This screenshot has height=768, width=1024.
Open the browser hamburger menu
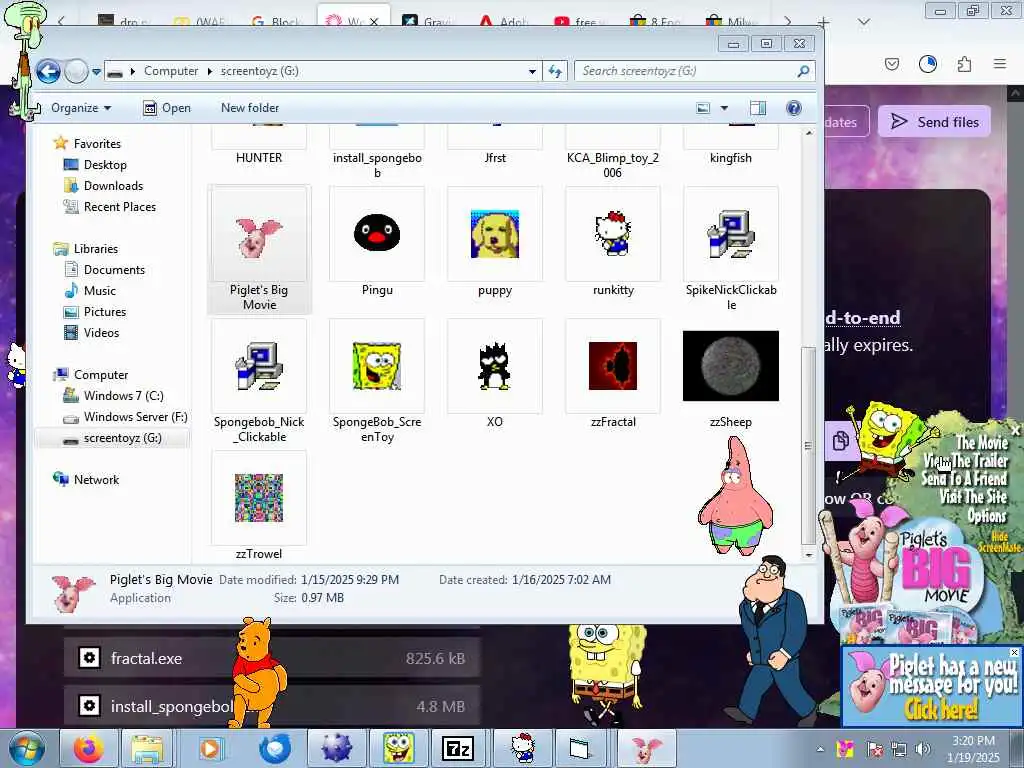click(1000, 64)
